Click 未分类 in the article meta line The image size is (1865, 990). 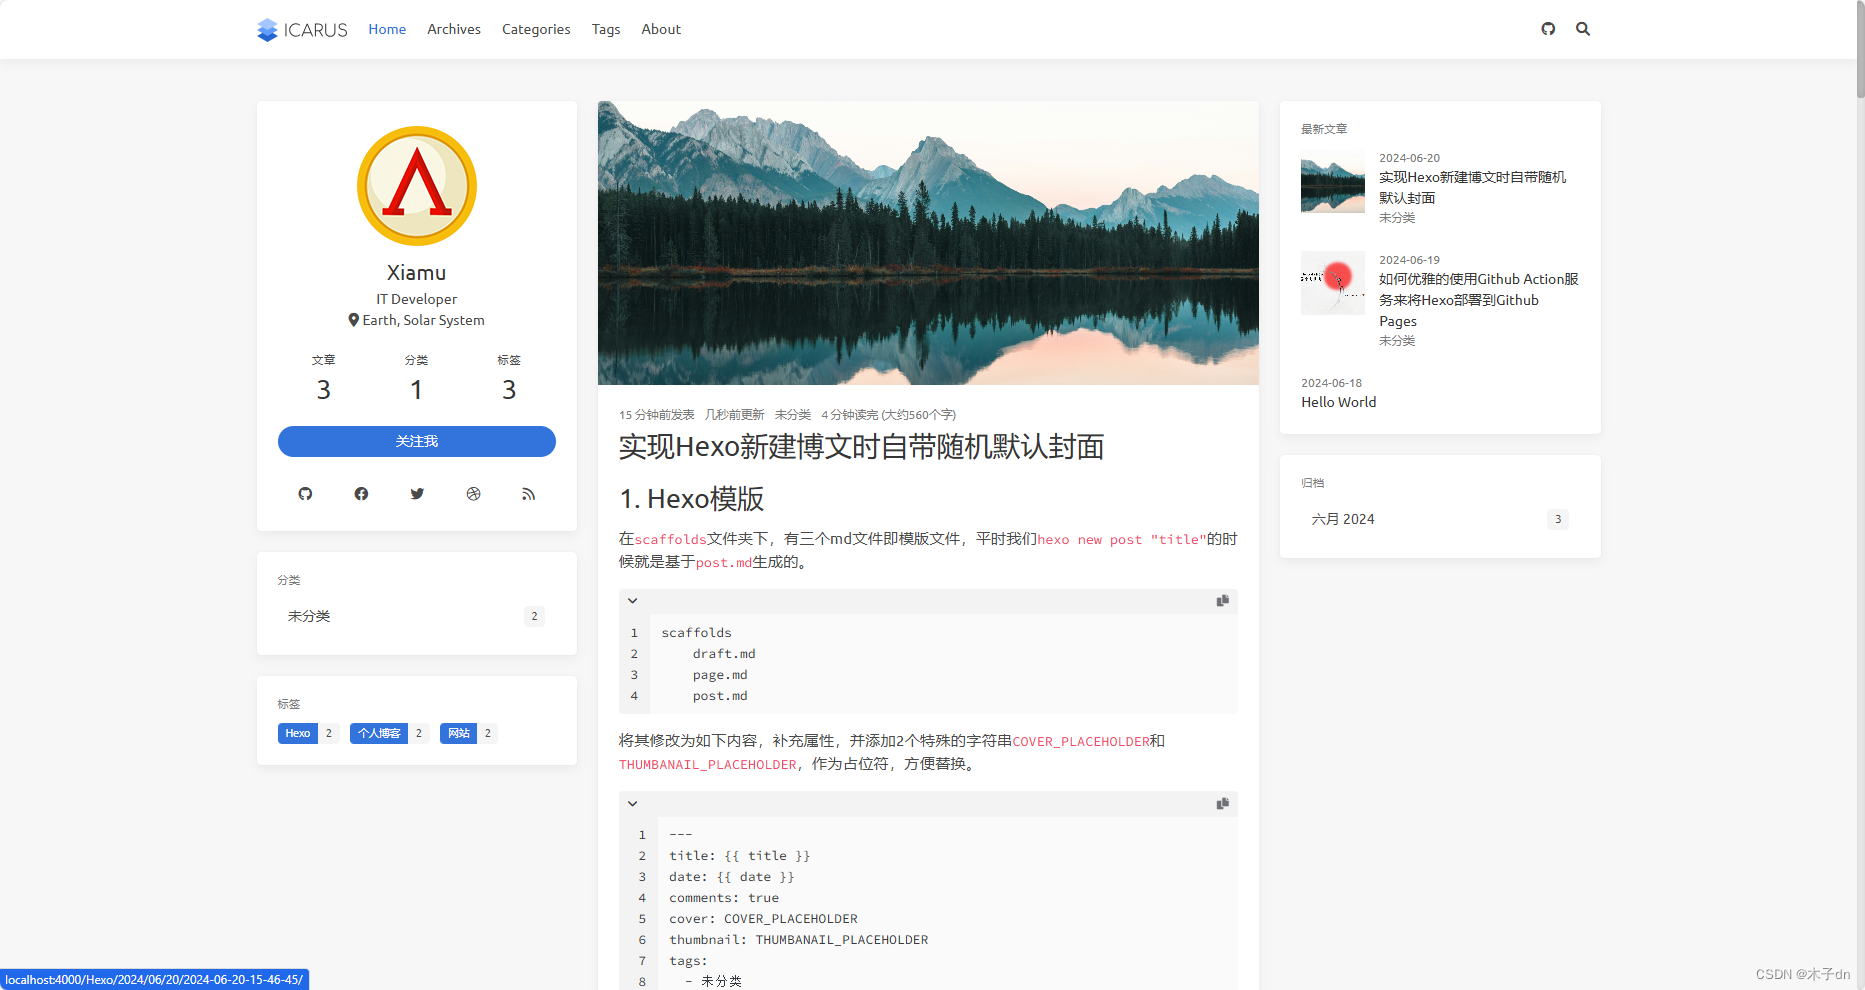pyautogui.click(x=793, y=415)
